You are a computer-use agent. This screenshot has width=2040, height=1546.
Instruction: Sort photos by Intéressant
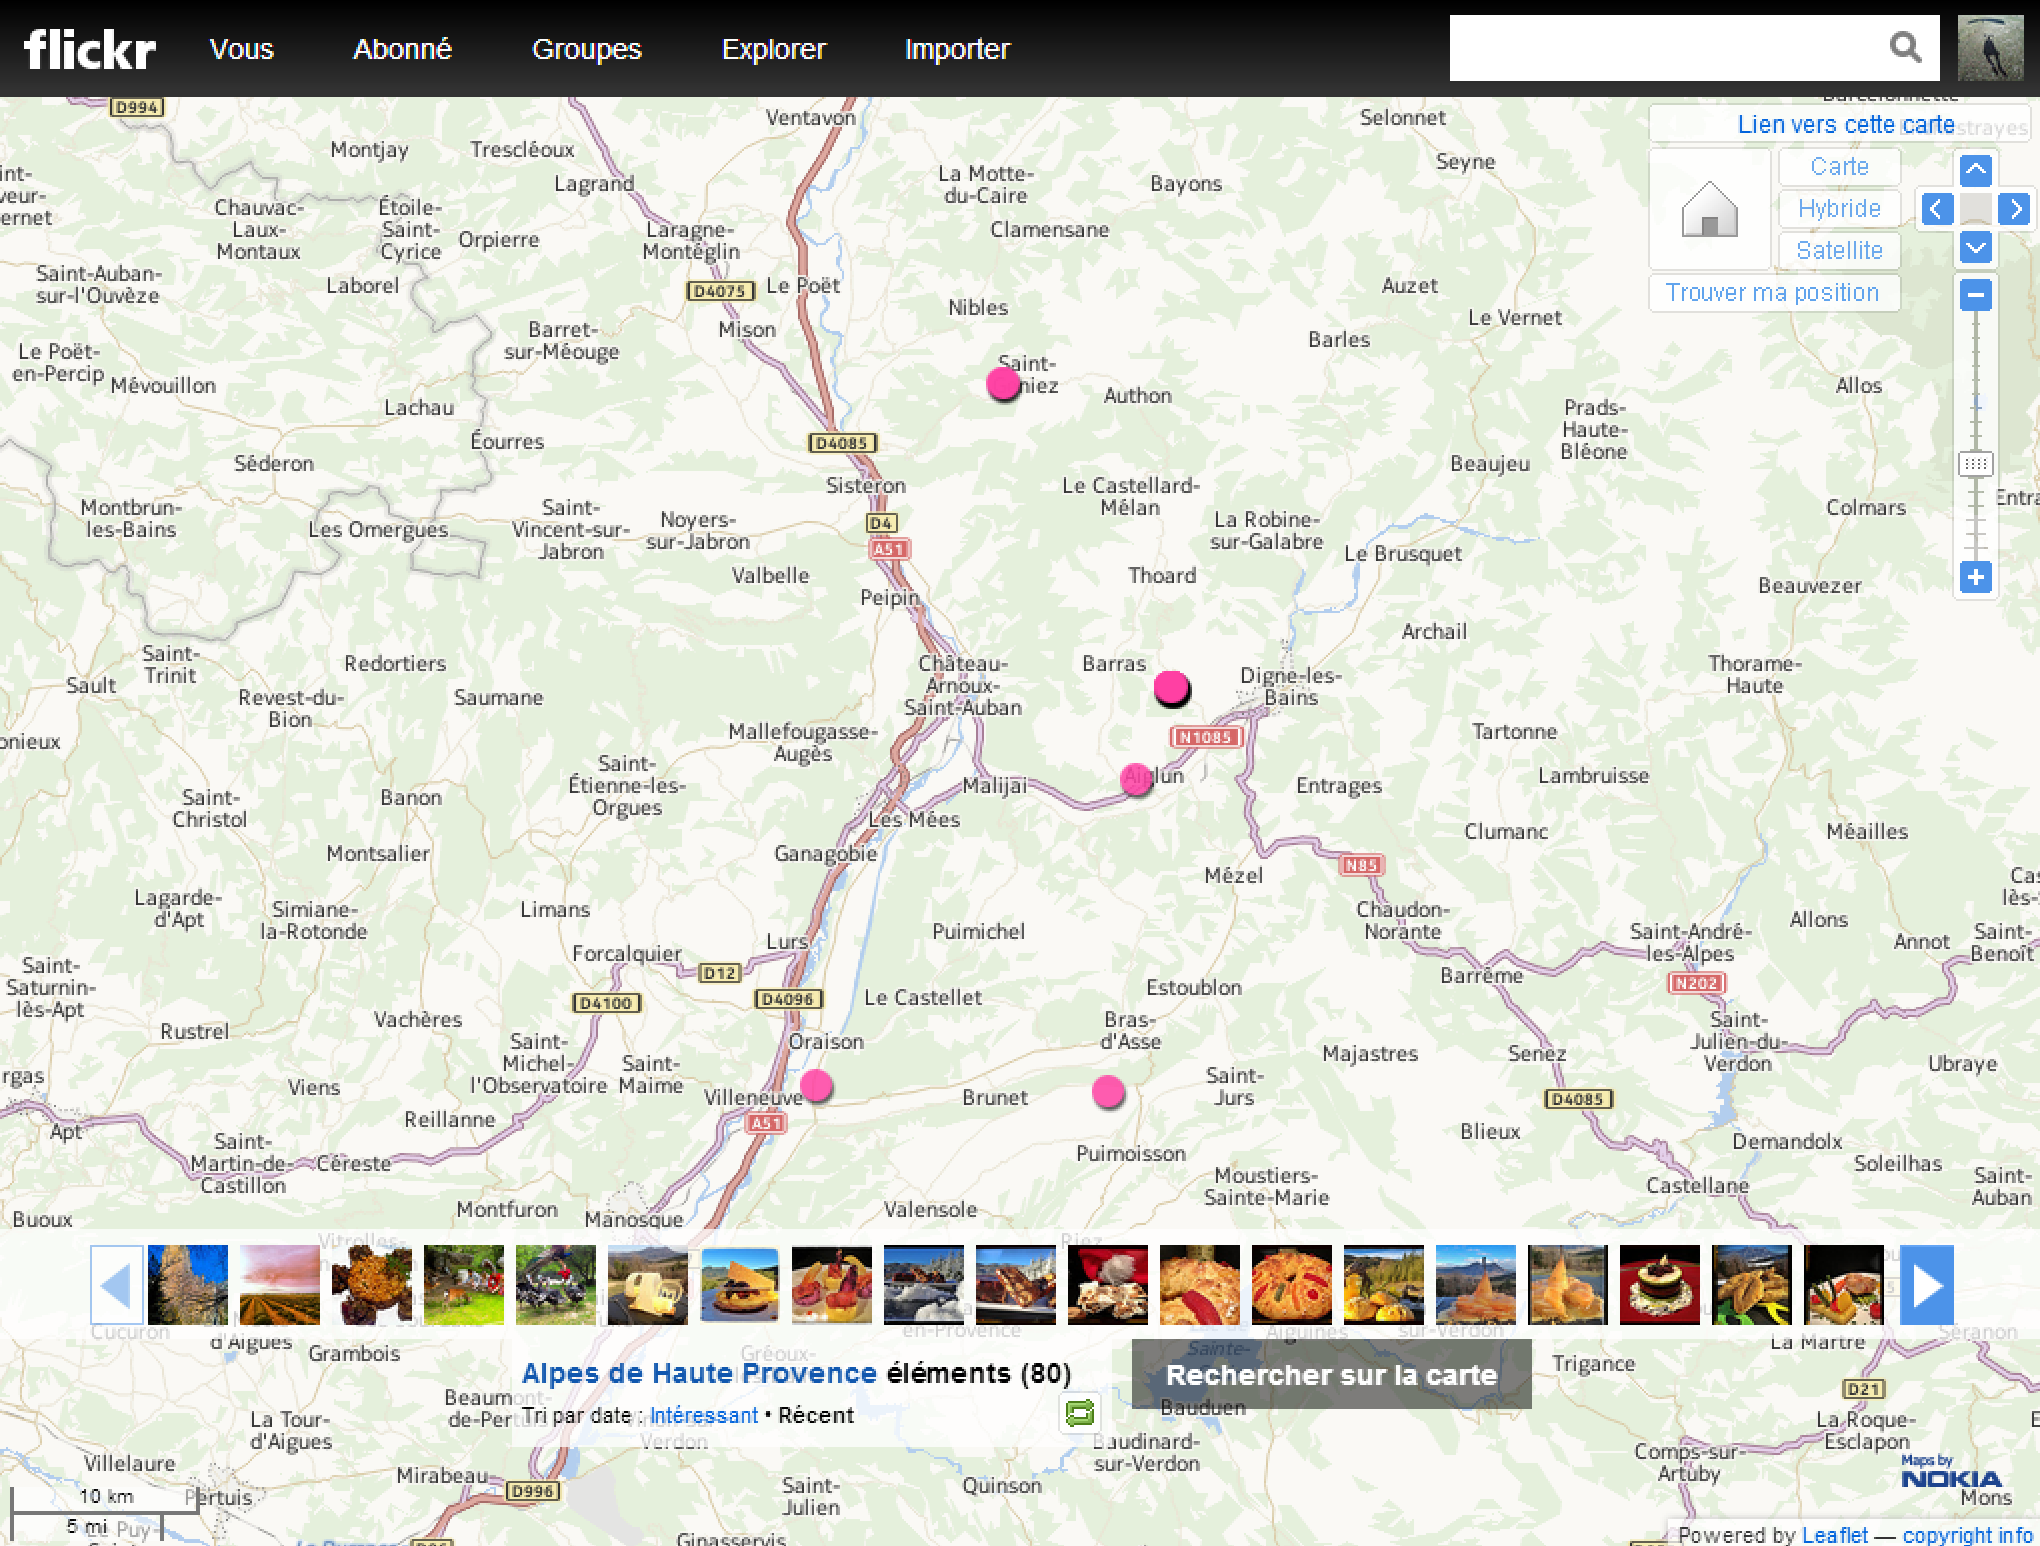[x=703, y=1415]
